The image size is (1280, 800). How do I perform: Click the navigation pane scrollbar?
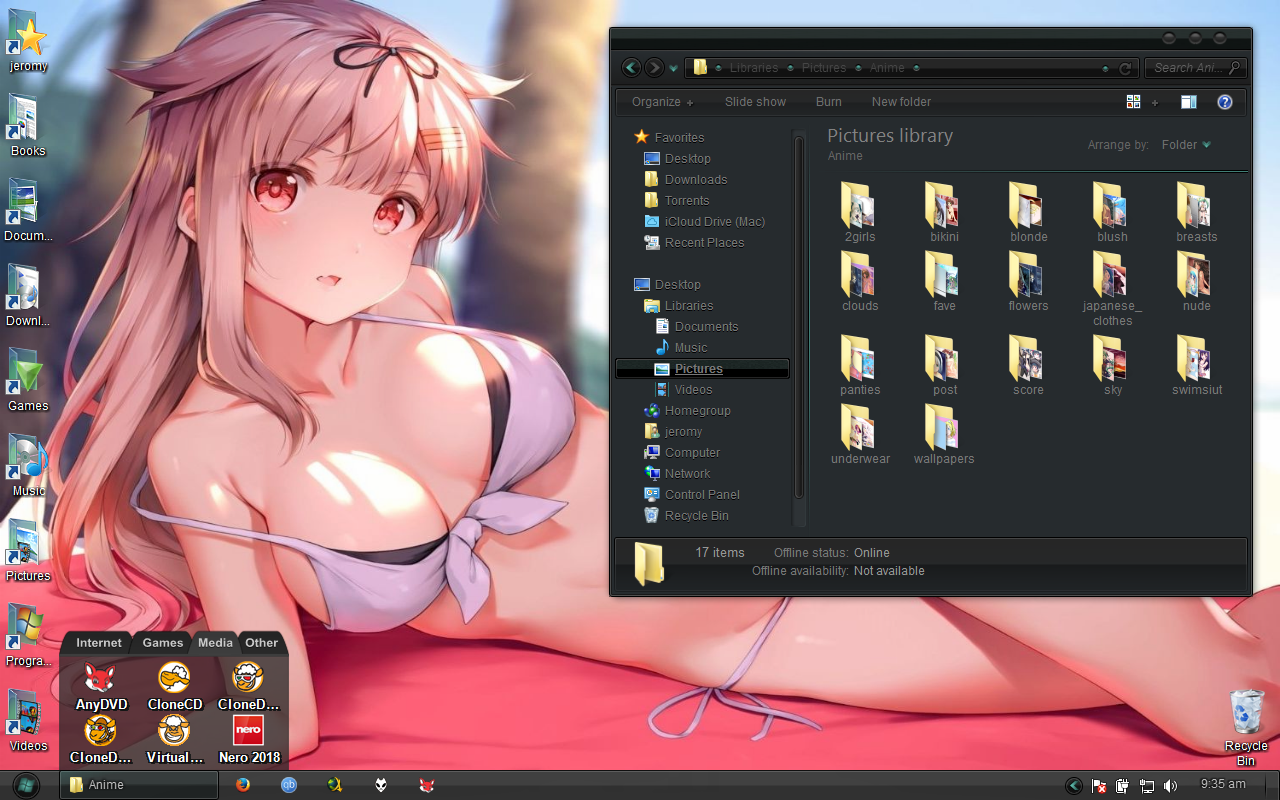tap(799, 317)
